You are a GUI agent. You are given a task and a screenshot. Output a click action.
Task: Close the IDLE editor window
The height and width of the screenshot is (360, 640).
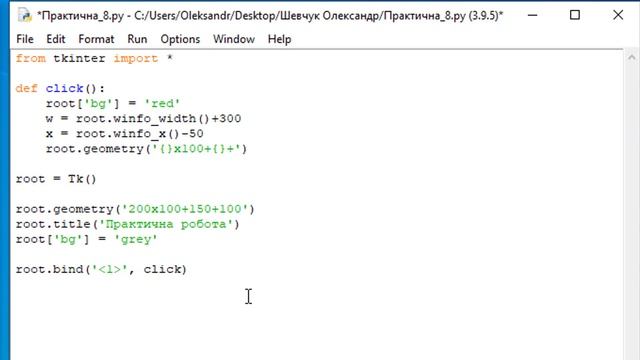click(x=618, y=15)
